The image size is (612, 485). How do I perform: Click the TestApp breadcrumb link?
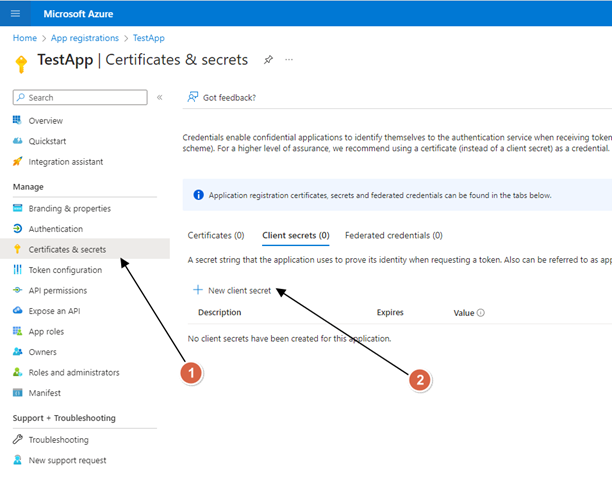click(149, 38)
